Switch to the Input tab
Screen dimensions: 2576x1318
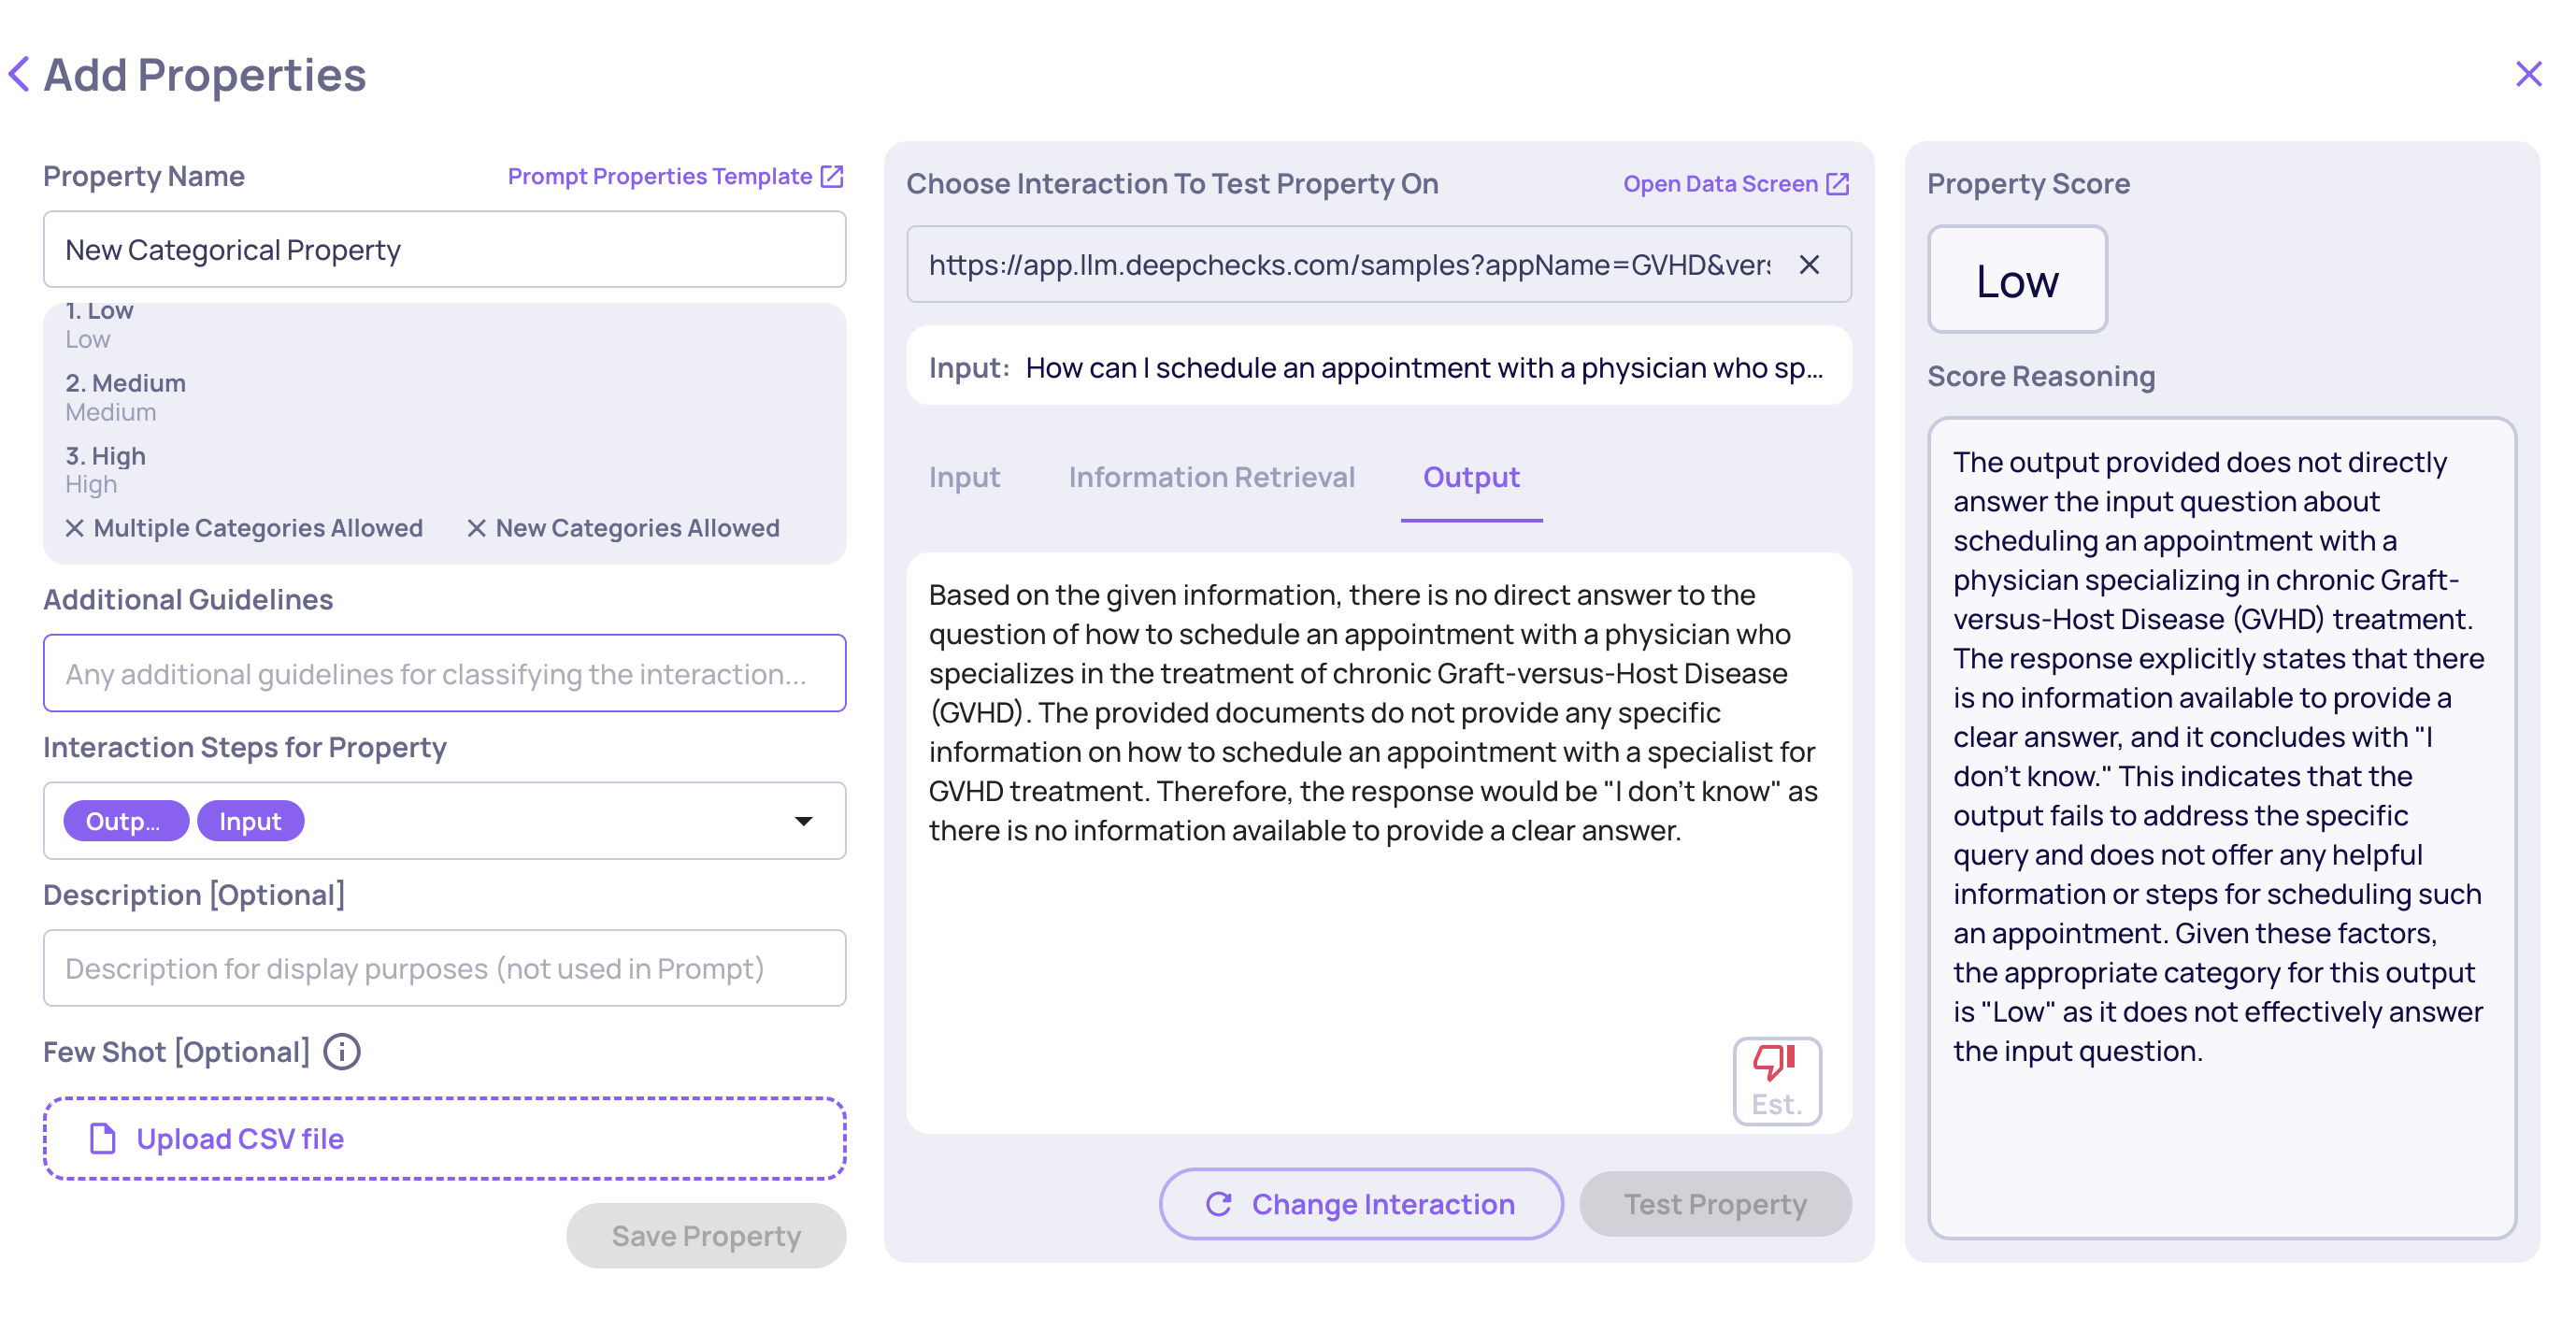point(963,477)
